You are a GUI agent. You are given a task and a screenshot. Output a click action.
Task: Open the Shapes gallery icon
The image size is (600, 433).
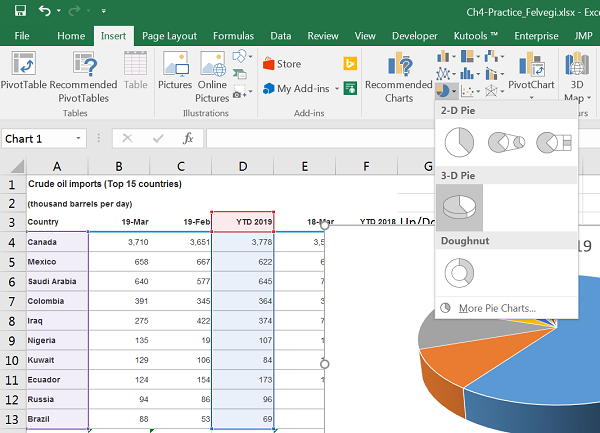tap(240, 57)
